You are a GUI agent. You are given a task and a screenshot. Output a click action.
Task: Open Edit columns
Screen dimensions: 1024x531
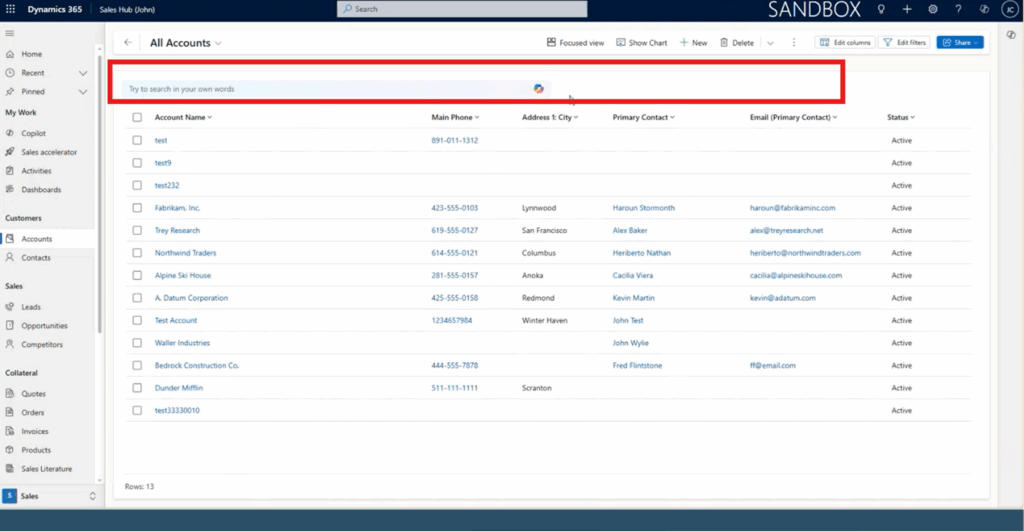[845, 42]
